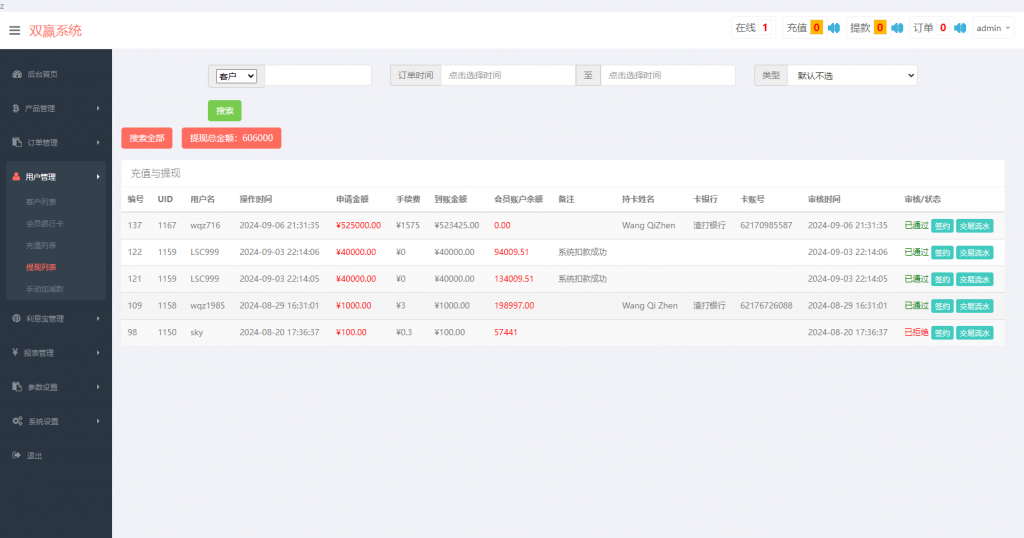Open the 后台首页 dashboard icon
The width and height of the screenshot is (1024, 538).
[17, 74]
